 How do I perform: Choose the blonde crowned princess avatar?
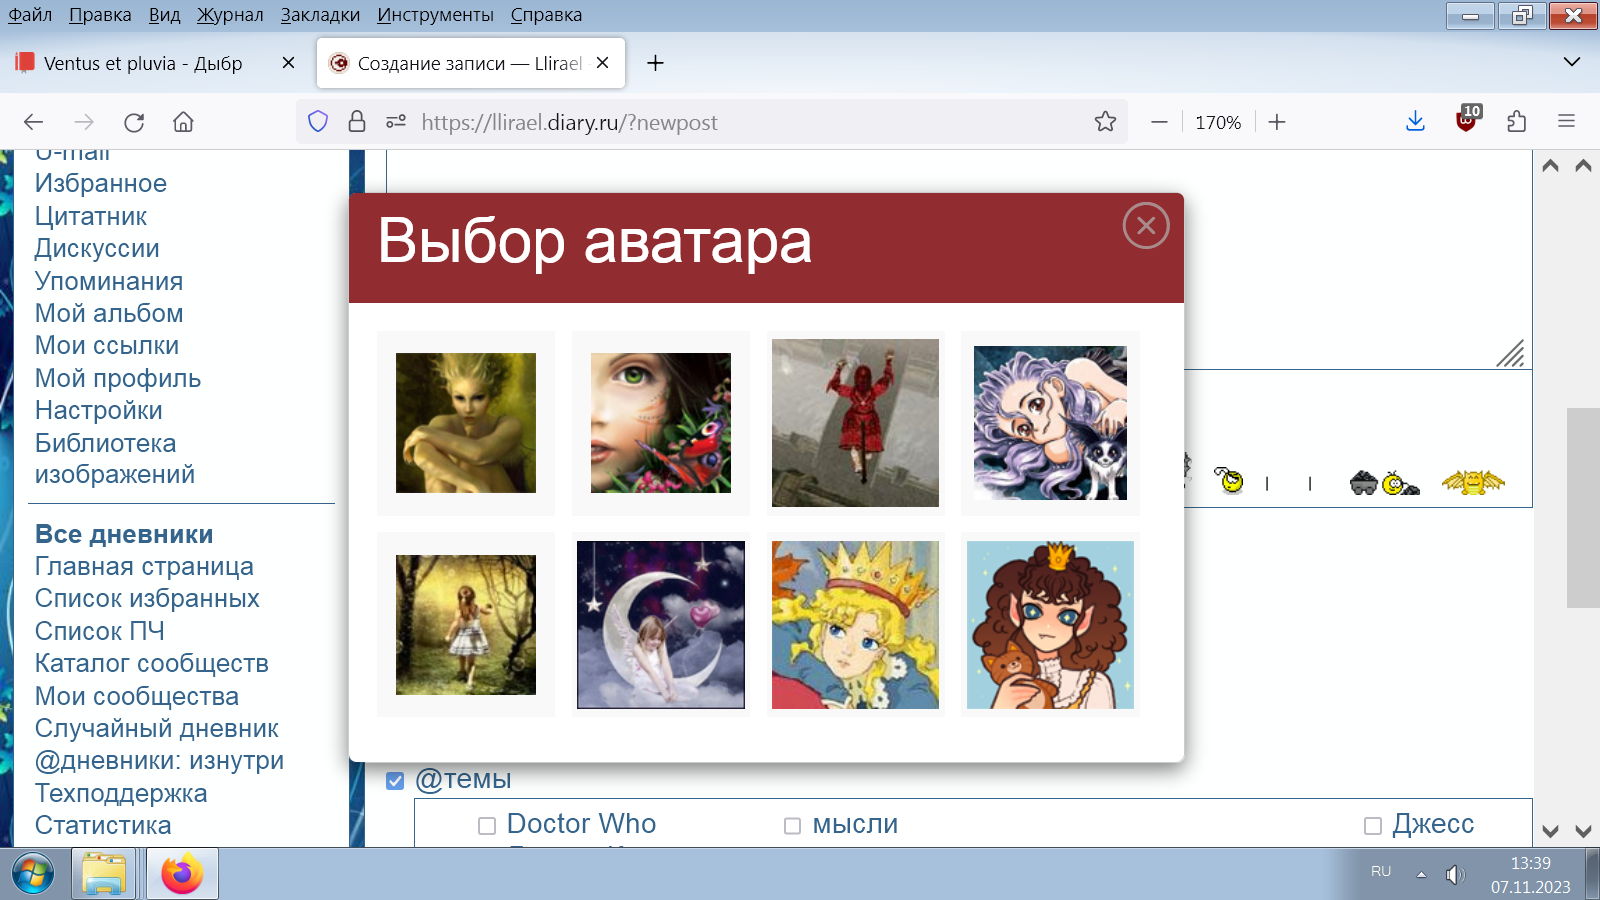click(855, 625)
